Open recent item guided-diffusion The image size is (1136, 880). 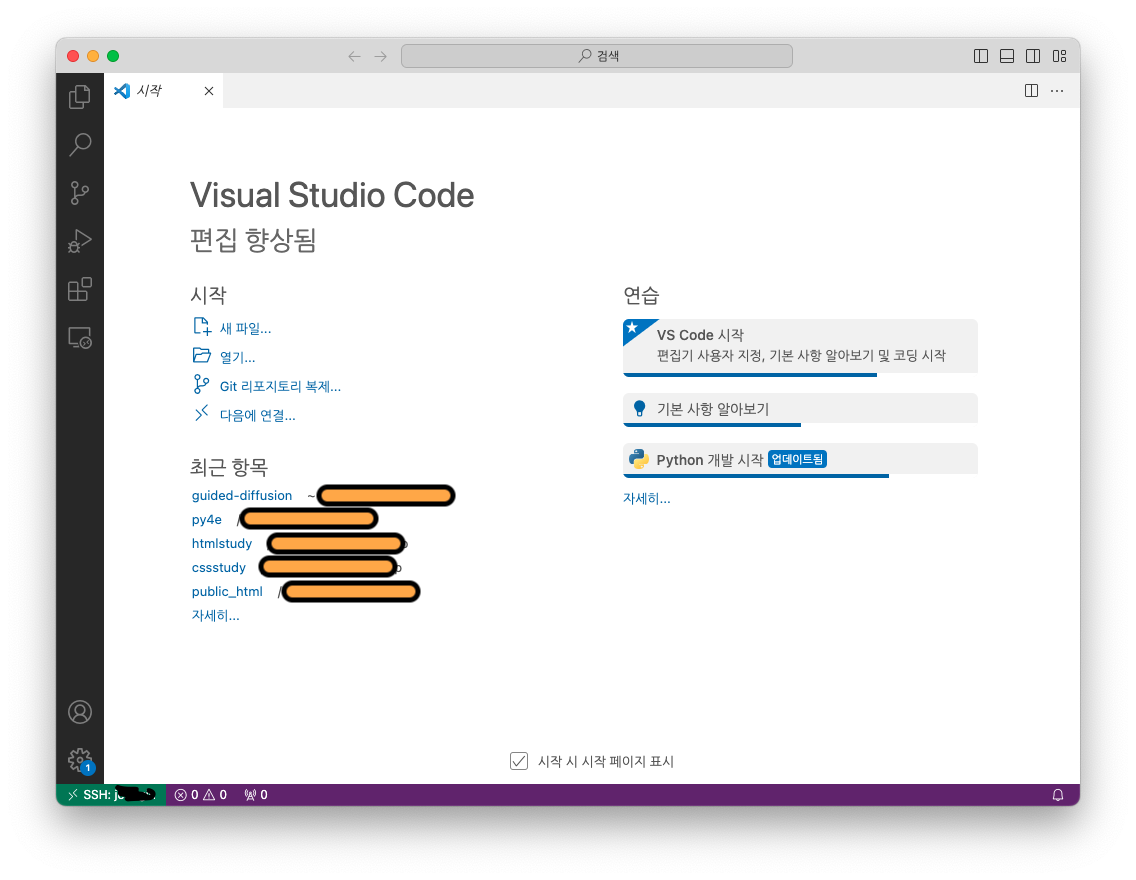coord(242,495)
